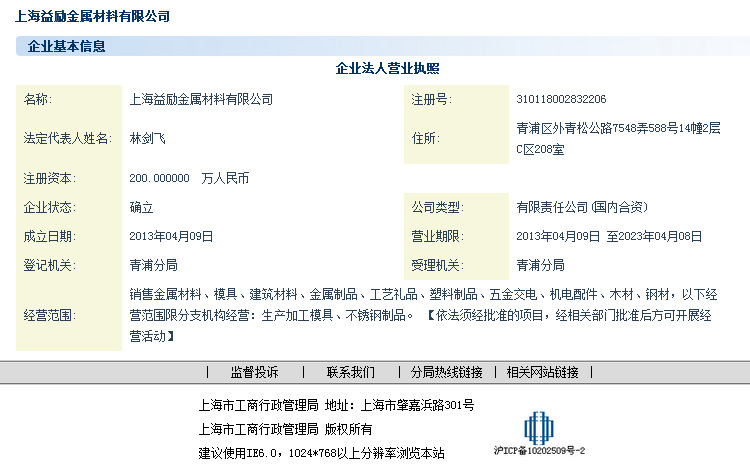Click the 登记机关: field label
750x471 pixels.
coord(50,265)
